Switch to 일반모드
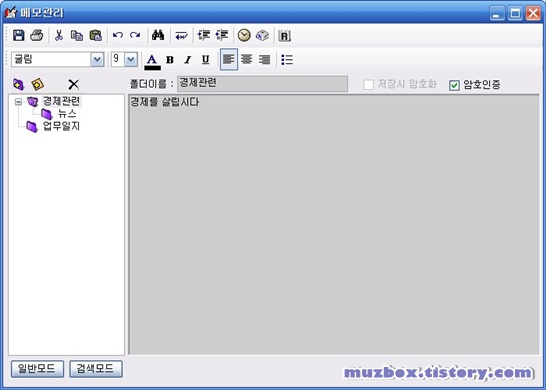 click(37, 369)
